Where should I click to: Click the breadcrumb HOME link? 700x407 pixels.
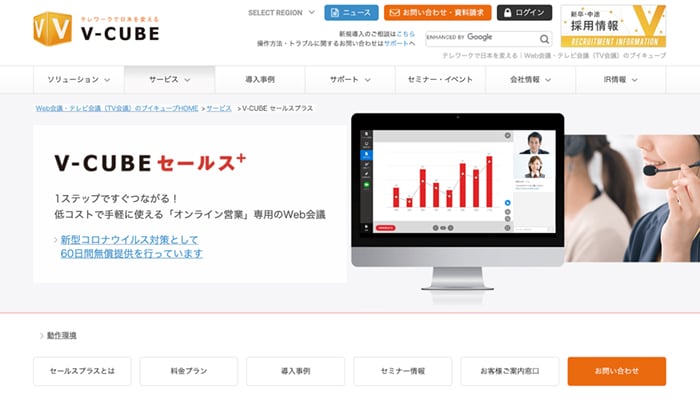click(x=117, y=108)
